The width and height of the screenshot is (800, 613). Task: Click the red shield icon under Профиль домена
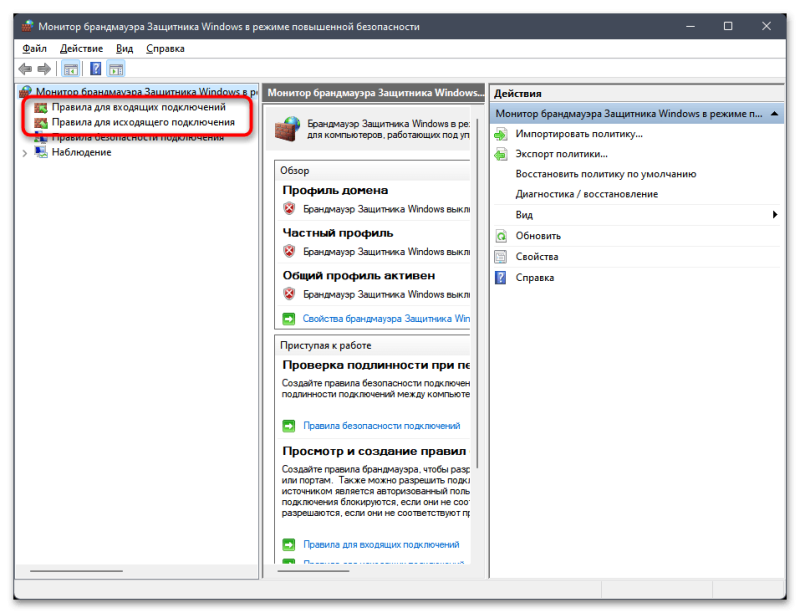click(x=289, y=209)
